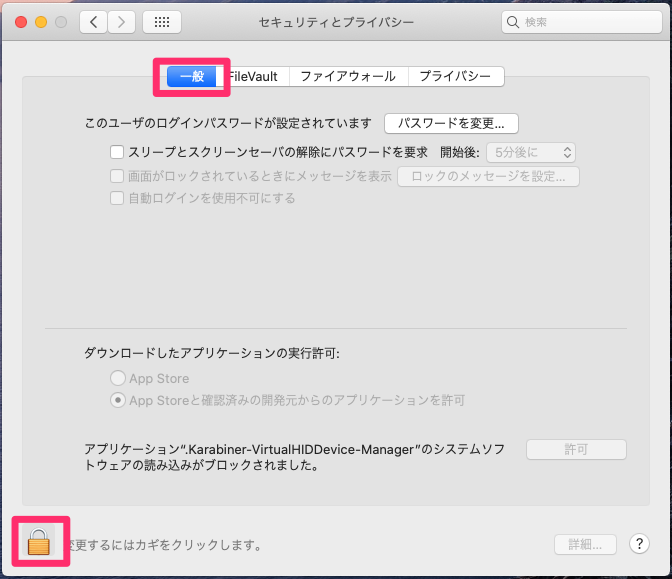Viewport: 672px width, 579px height.
Task: Click the セキュリティとプライバシー window title
Action: pos(336,22)
